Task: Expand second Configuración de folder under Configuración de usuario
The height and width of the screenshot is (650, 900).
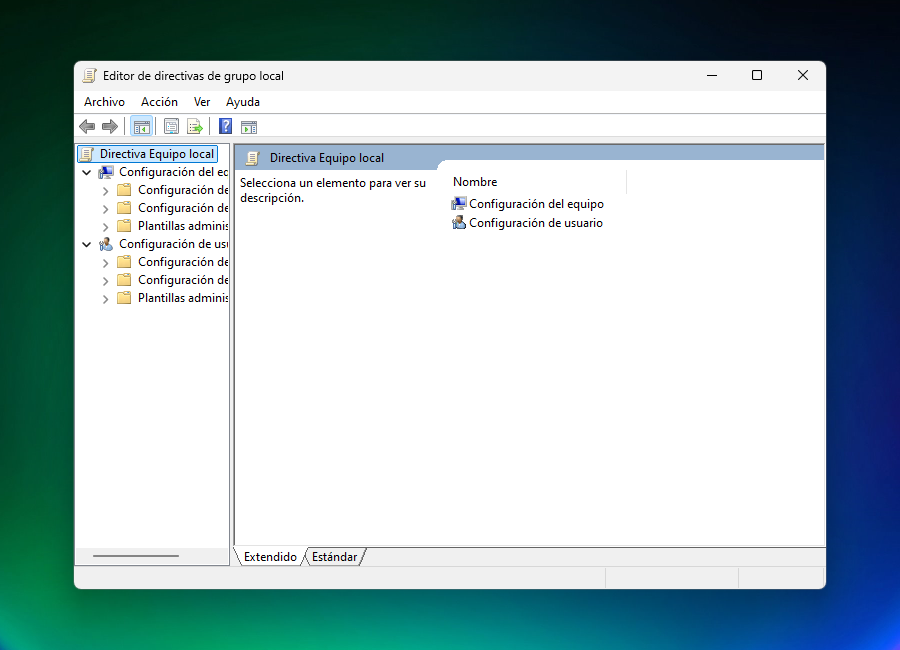Action: pos(106,281)
